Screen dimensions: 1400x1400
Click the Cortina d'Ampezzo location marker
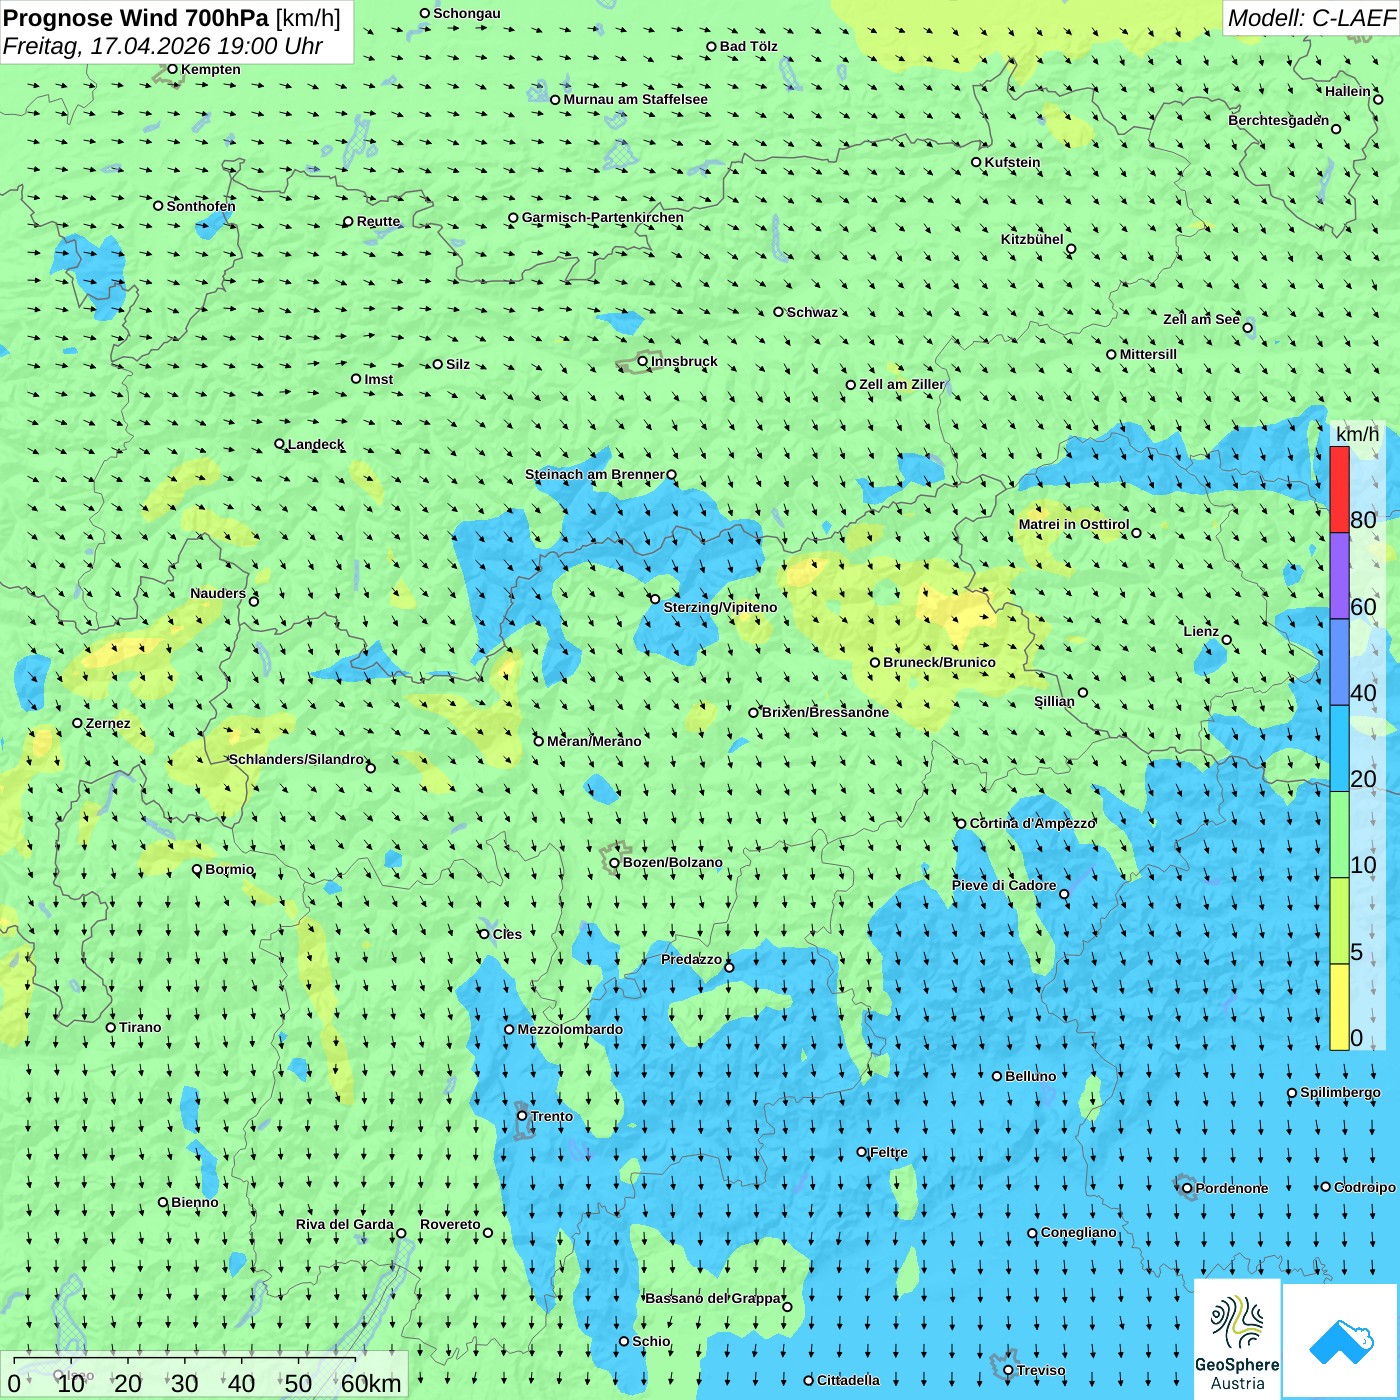point(961,823)
